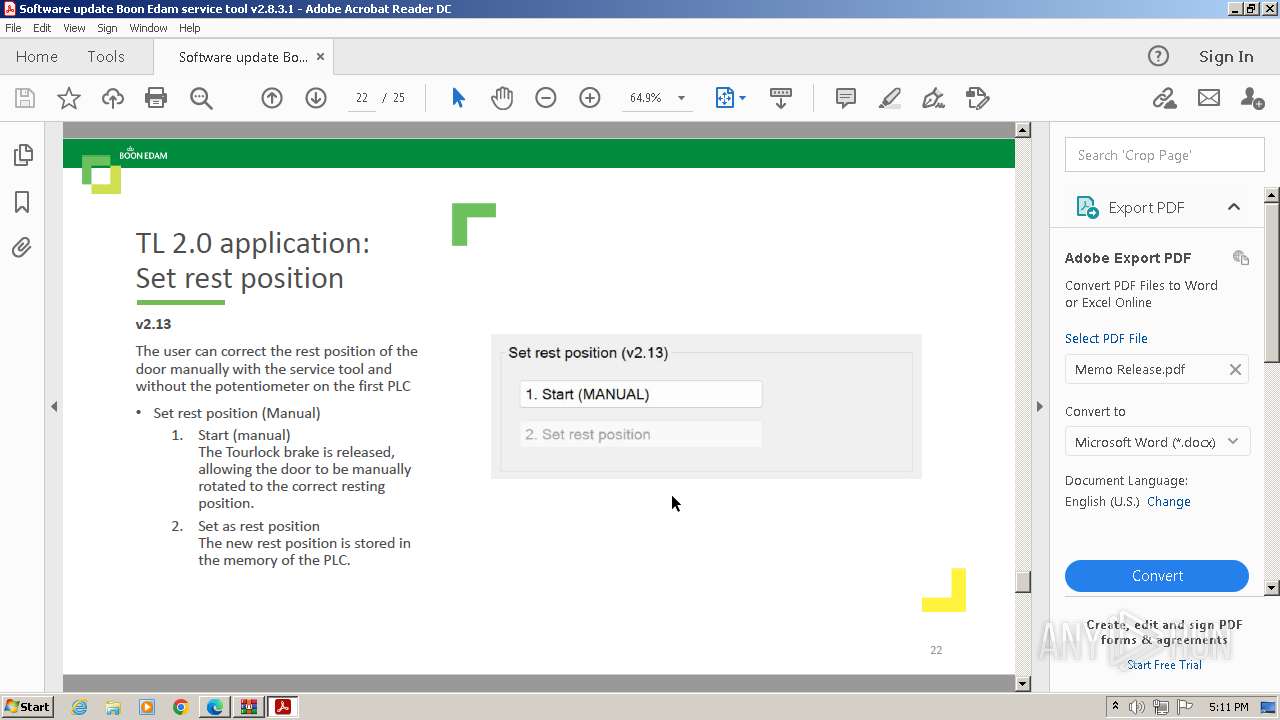
Task: Upload the file with the cloud icon
Action: [113, 98]
